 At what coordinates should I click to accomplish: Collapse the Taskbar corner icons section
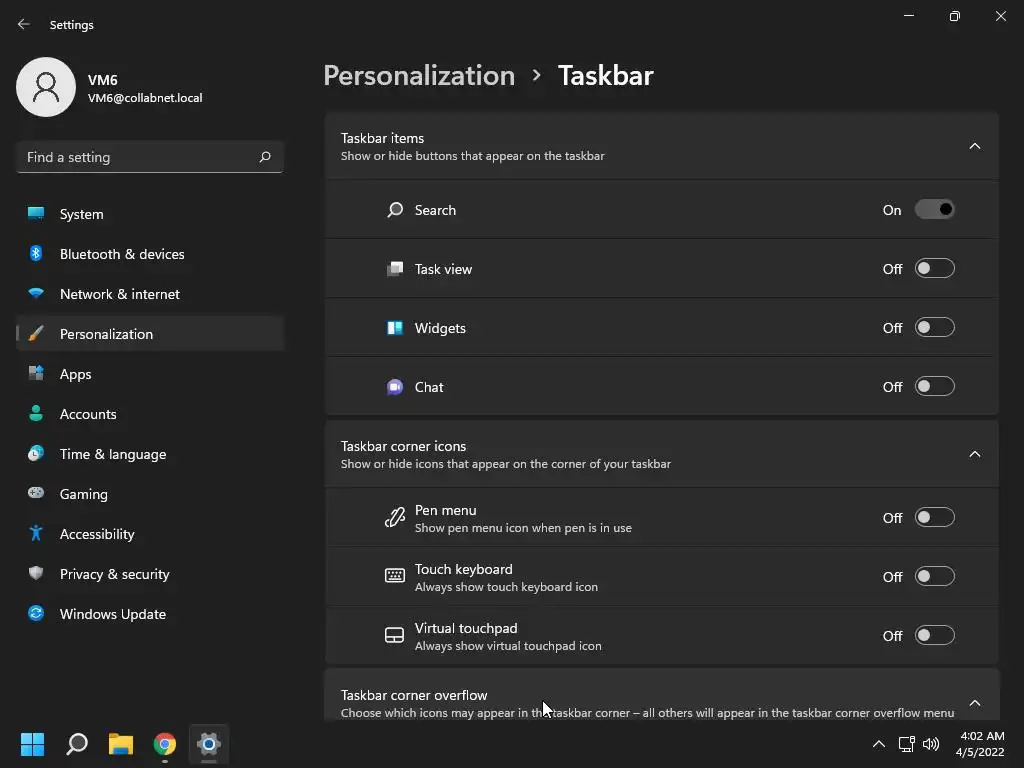pos(974,454)
